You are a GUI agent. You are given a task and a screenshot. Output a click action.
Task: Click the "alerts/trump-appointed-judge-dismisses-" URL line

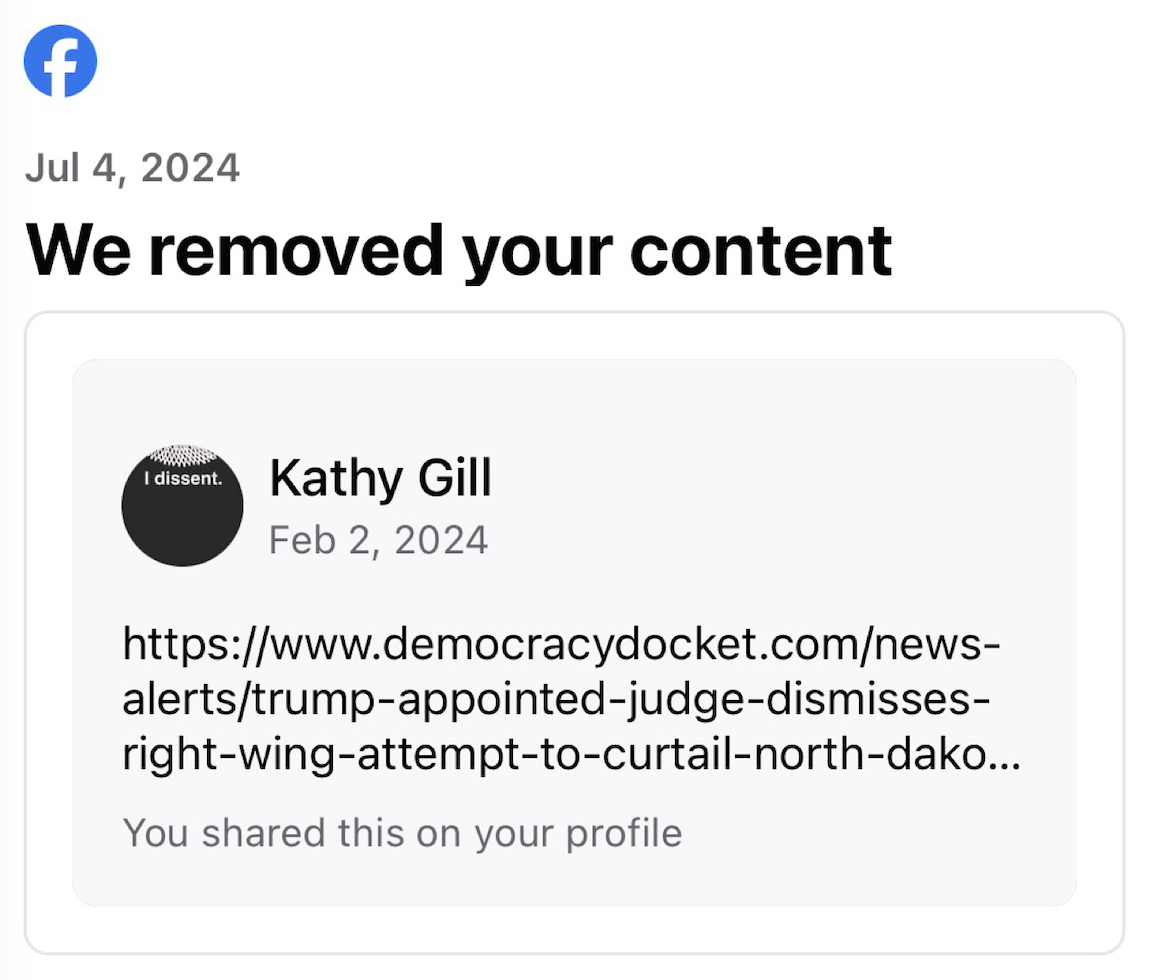[x=557, y=700]
